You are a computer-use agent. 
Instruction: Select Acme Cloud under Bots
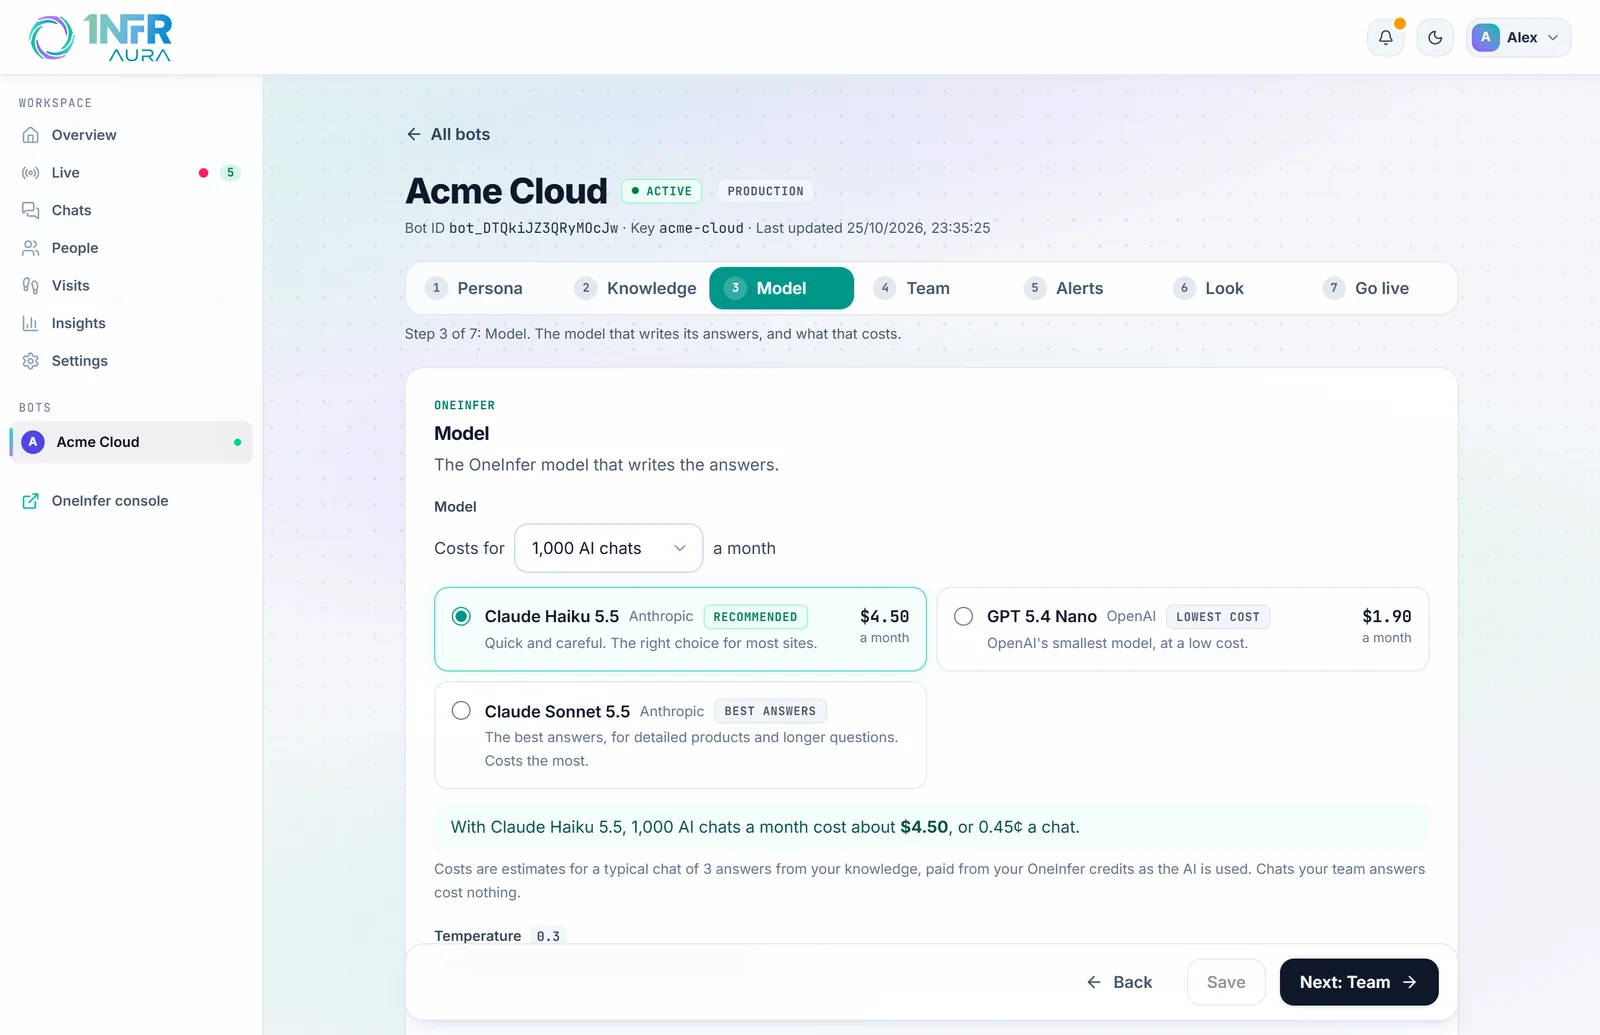131,442
